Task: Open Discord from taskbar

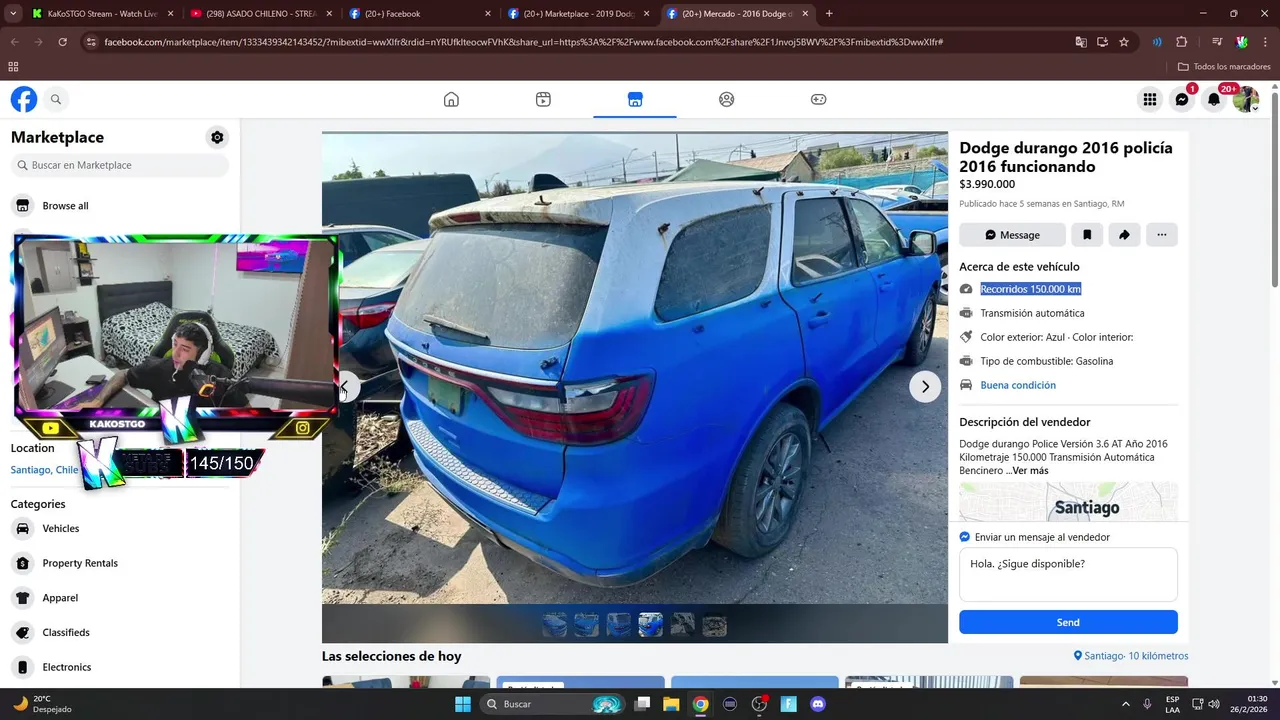Action: (818, 704)
